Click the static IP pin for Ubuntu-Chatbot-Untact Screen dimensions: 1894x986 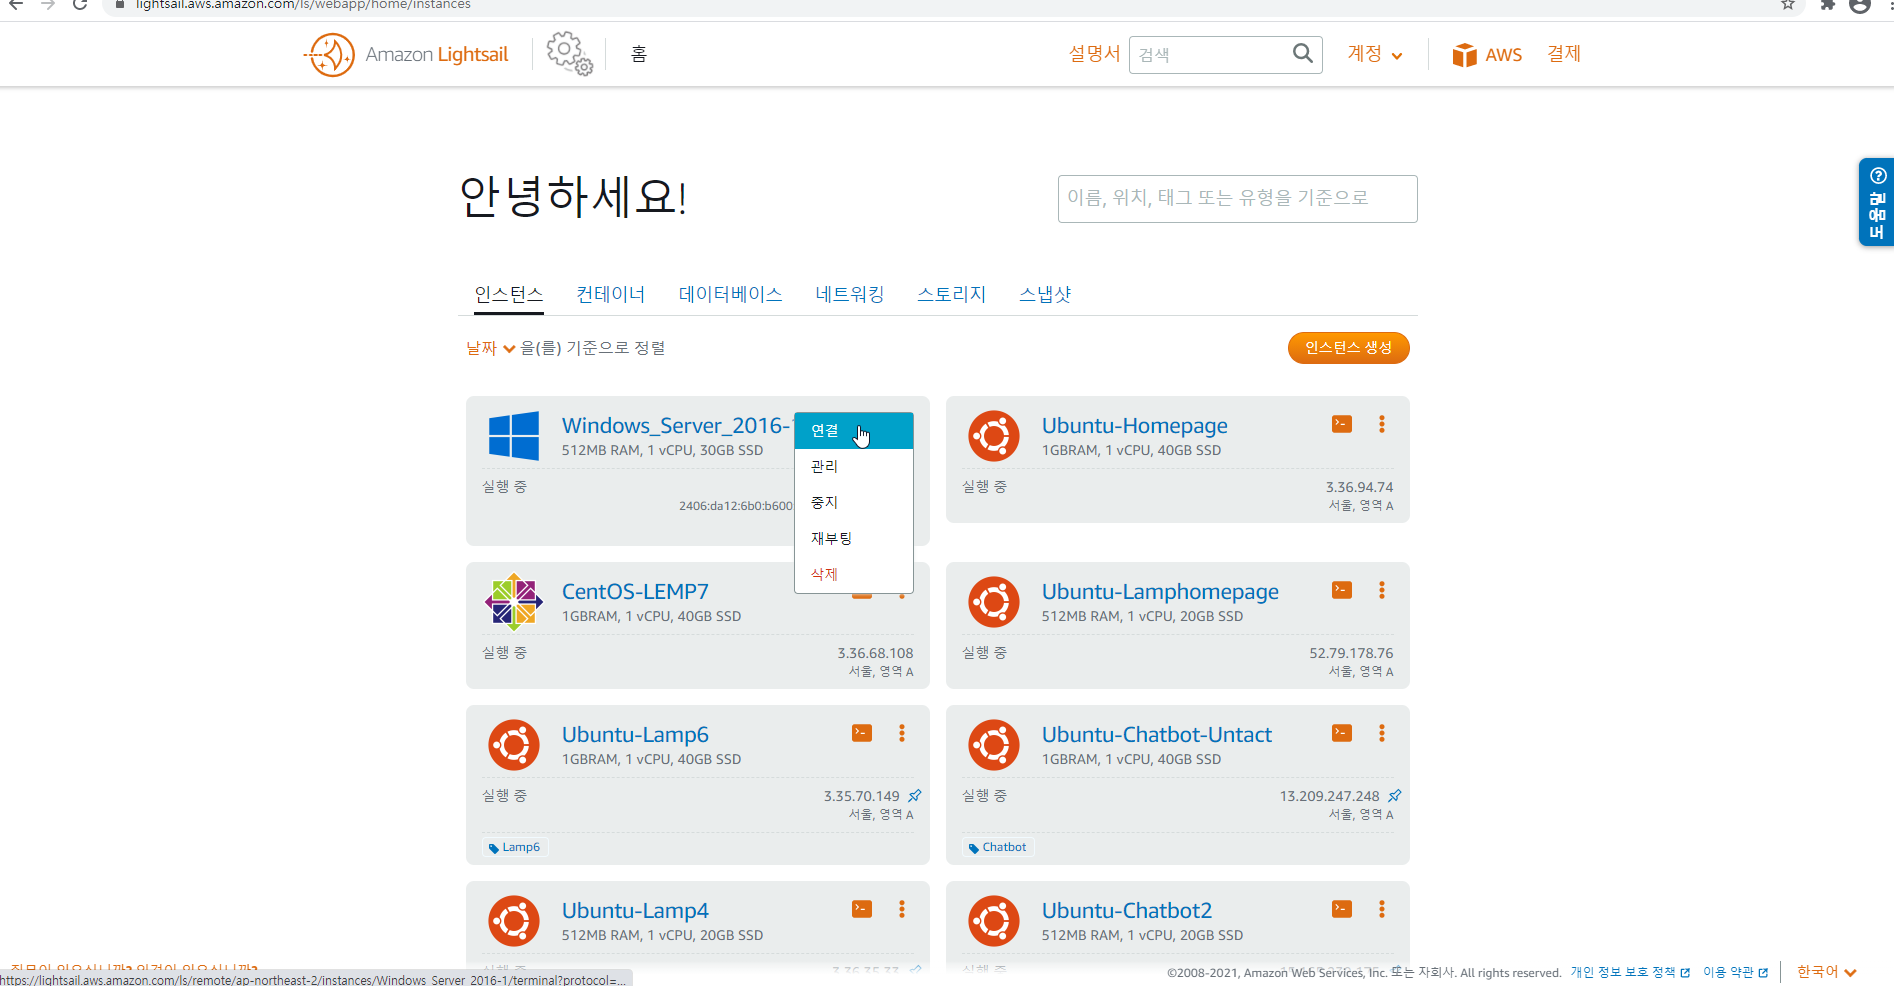point(1395,796)
